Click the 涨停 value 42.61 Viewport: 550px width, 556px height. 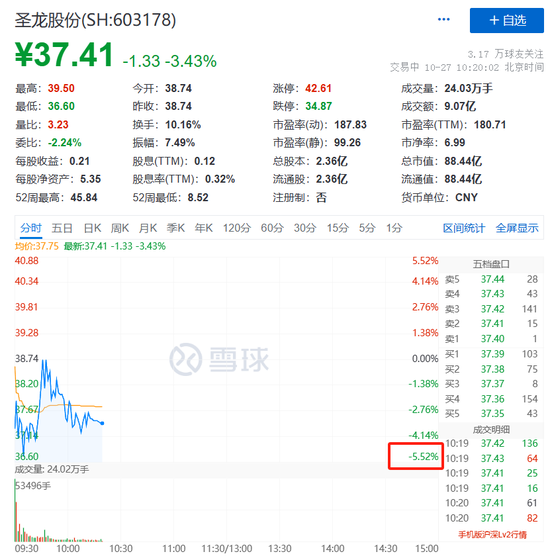[318, 88]
